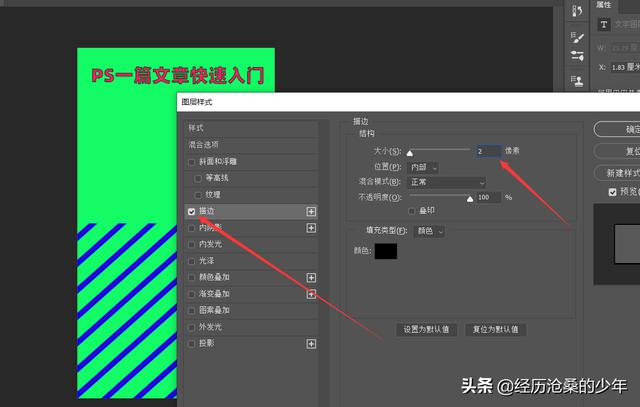
Task: Open the Brushes panel icon
Action: (577, 56)
